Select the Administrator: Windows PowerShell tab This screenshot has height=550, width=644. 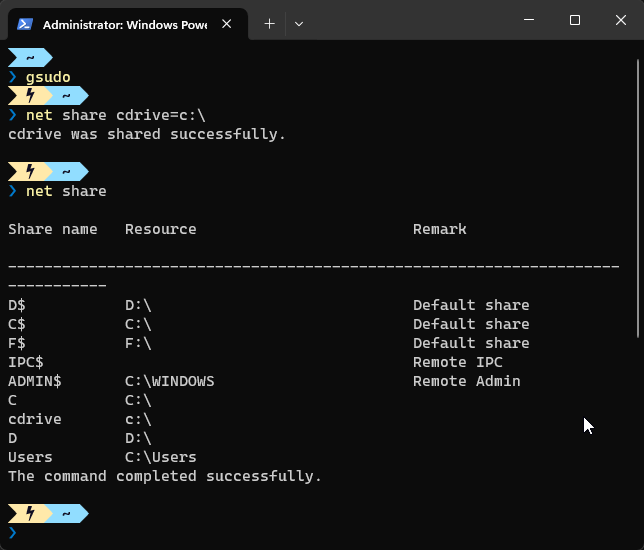pyautogui.click(x=128, y=24)
